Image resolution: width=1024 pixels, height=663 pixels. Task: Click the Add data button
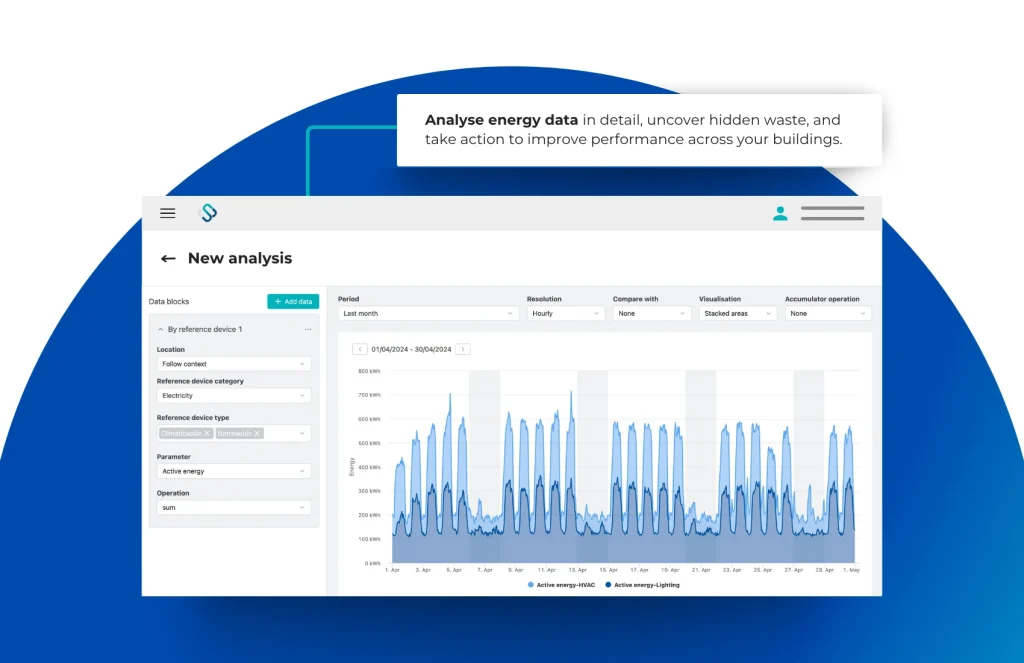293,301
